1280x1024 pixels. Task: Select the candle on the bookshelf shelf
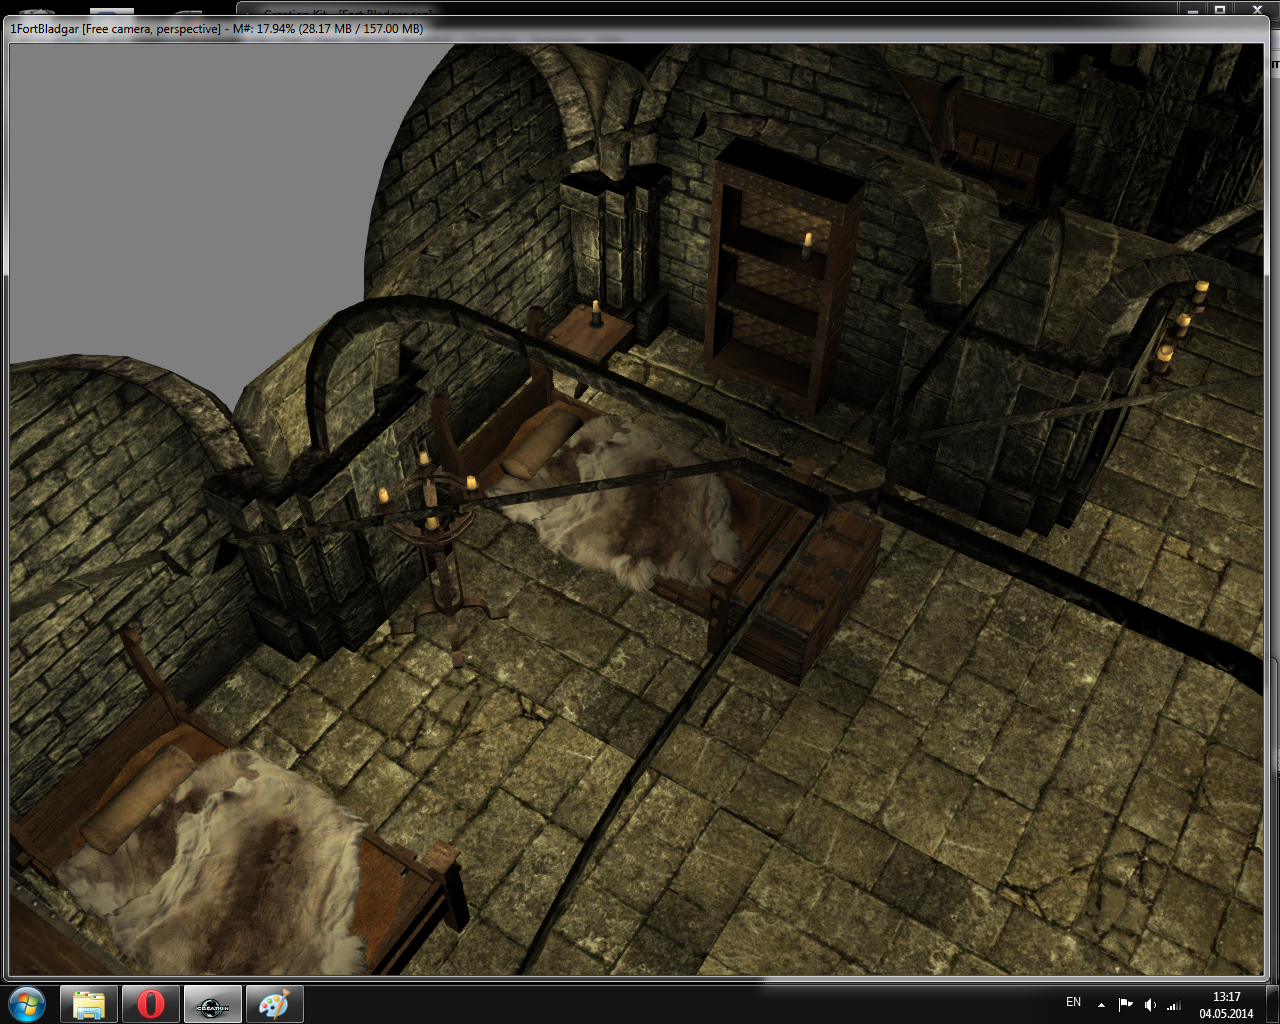tap(807, 246)
